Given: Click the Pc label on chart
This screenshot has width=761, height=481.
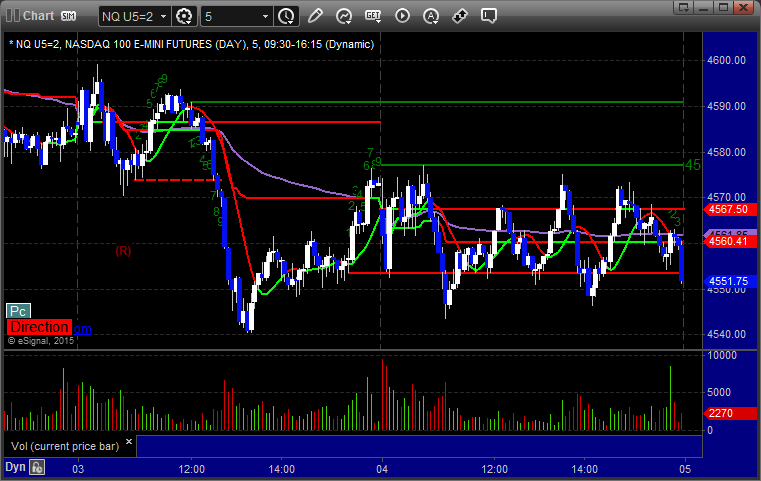Looking at the screenshot, I should click(x=18, y=311).
